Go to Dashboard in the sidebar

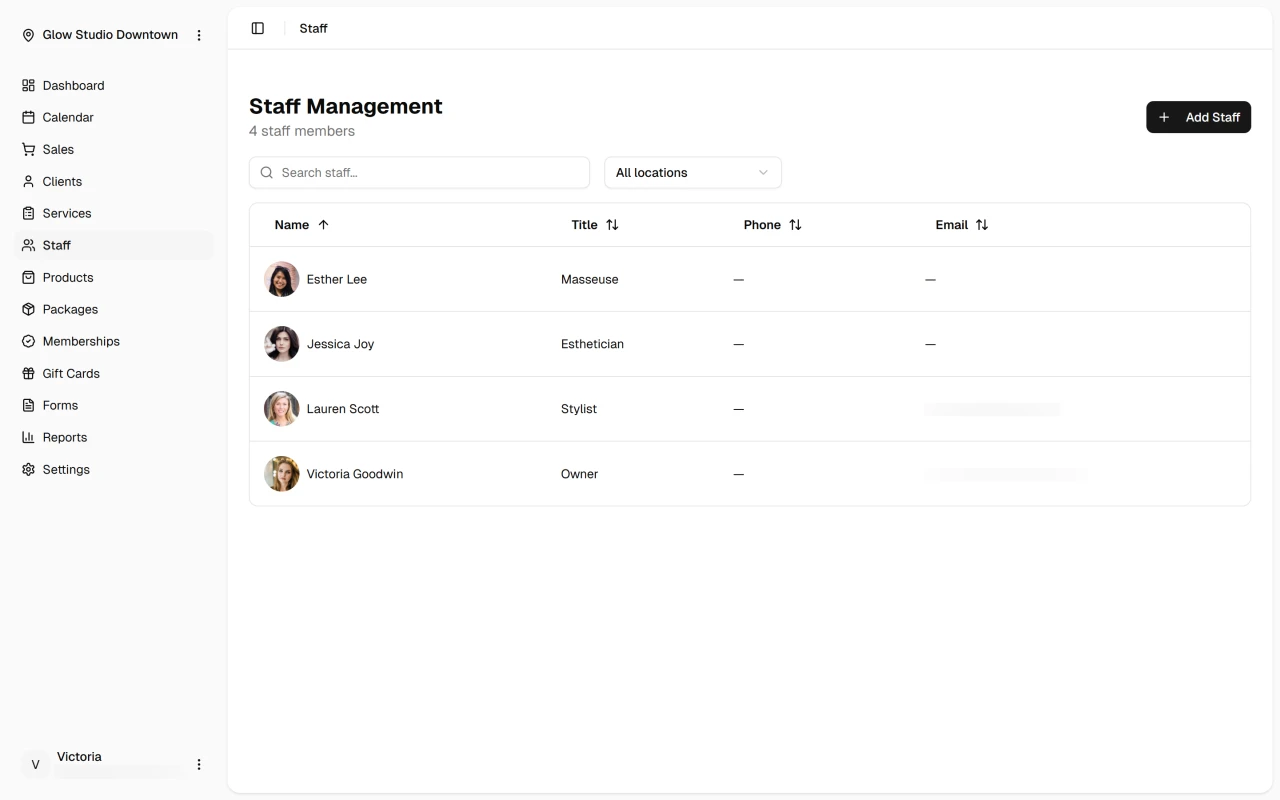(114, 85)
